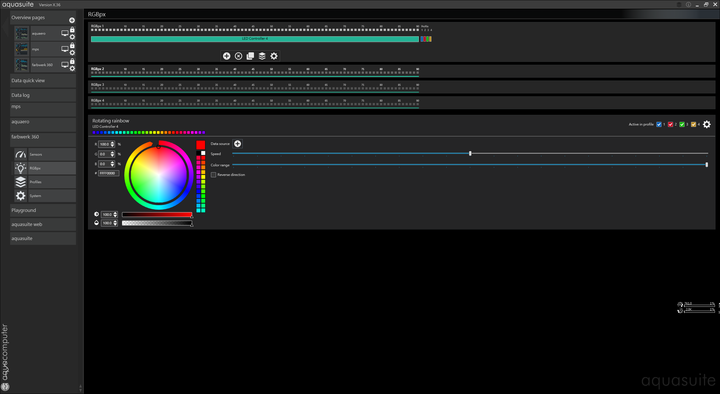The image size is (720, 394).
Task: Click the hex color code input field
Action: point(109,174)
